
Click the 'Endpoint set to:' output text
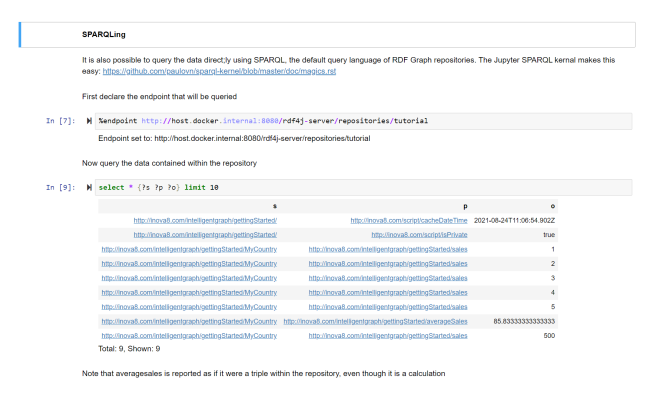234,138
